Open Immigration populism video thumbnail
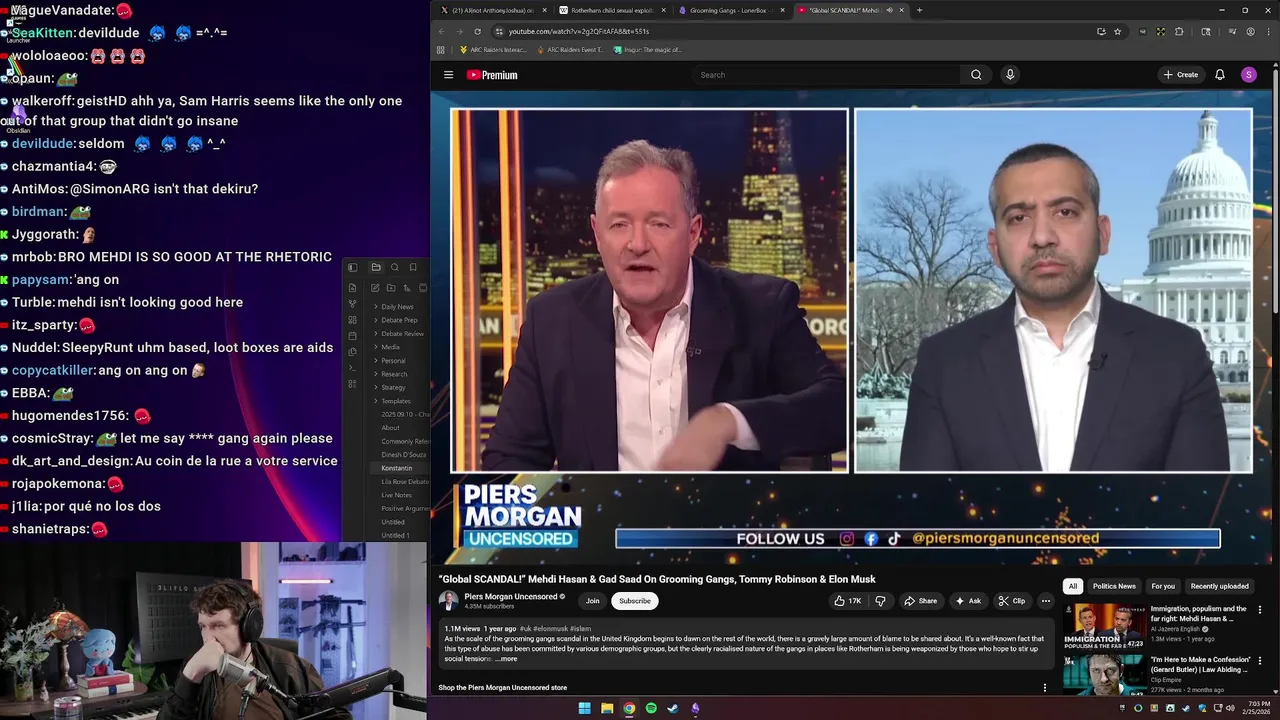1280x720 pixels. tap(1104, 626)
